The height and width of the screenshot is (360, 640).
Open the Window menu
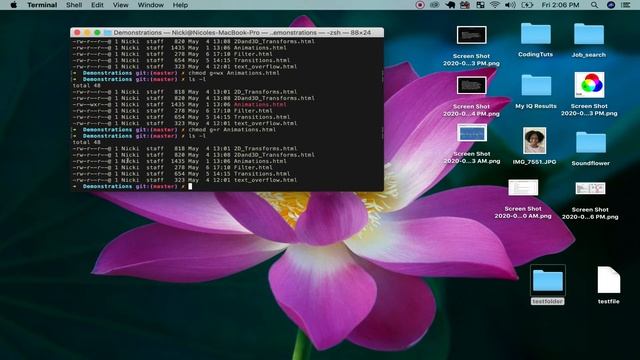coord(151,5)
